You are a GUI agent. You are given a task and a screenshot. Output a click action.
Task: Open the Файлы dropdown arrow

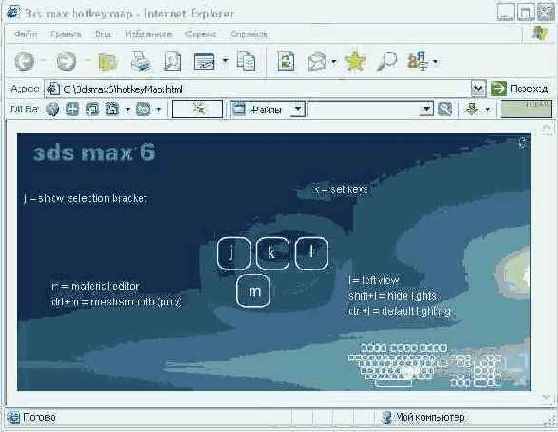[299, 109]
